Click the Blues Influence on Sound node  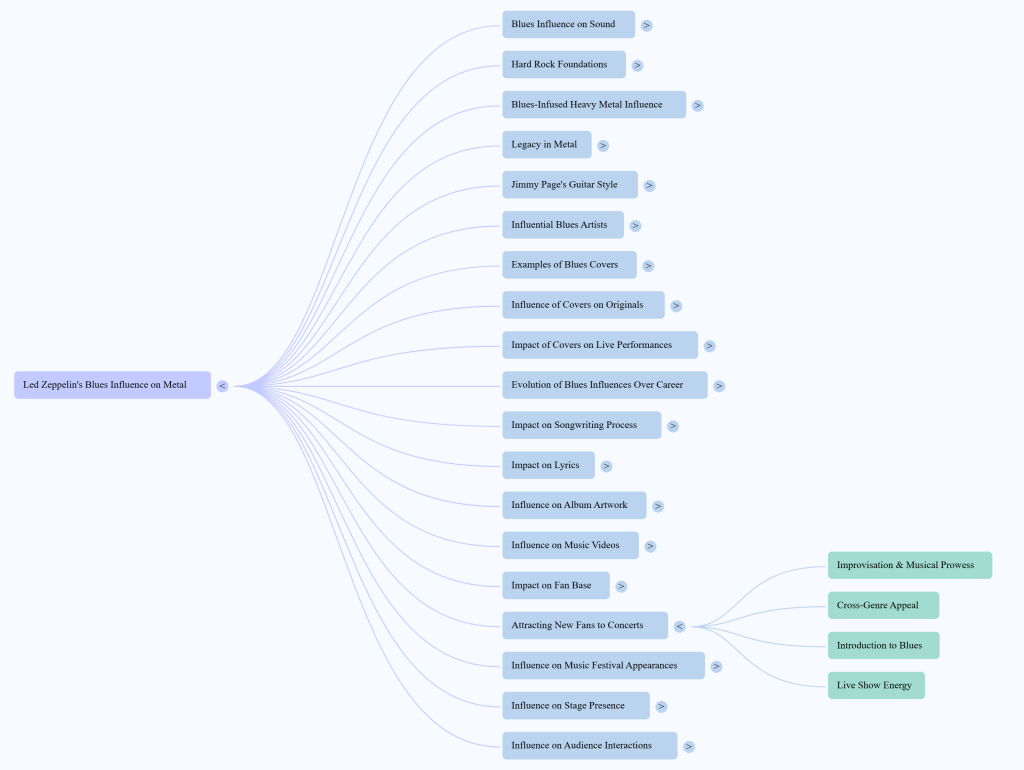point(568,24)
